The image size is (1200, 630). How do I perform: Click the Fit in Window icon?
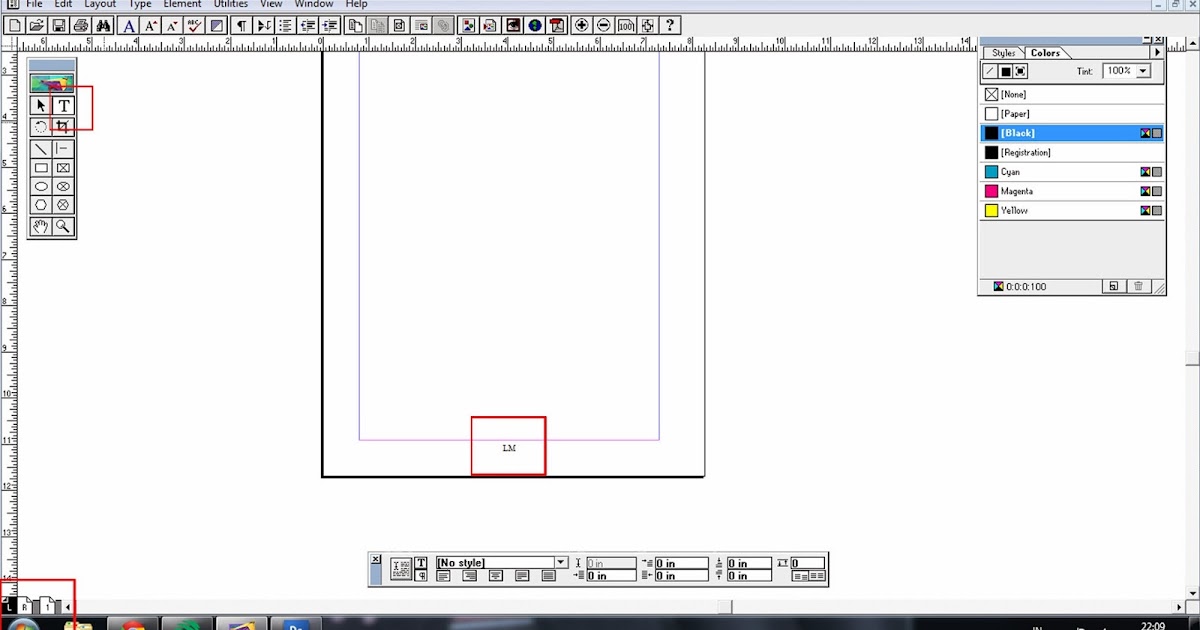(x=647, y=25)
